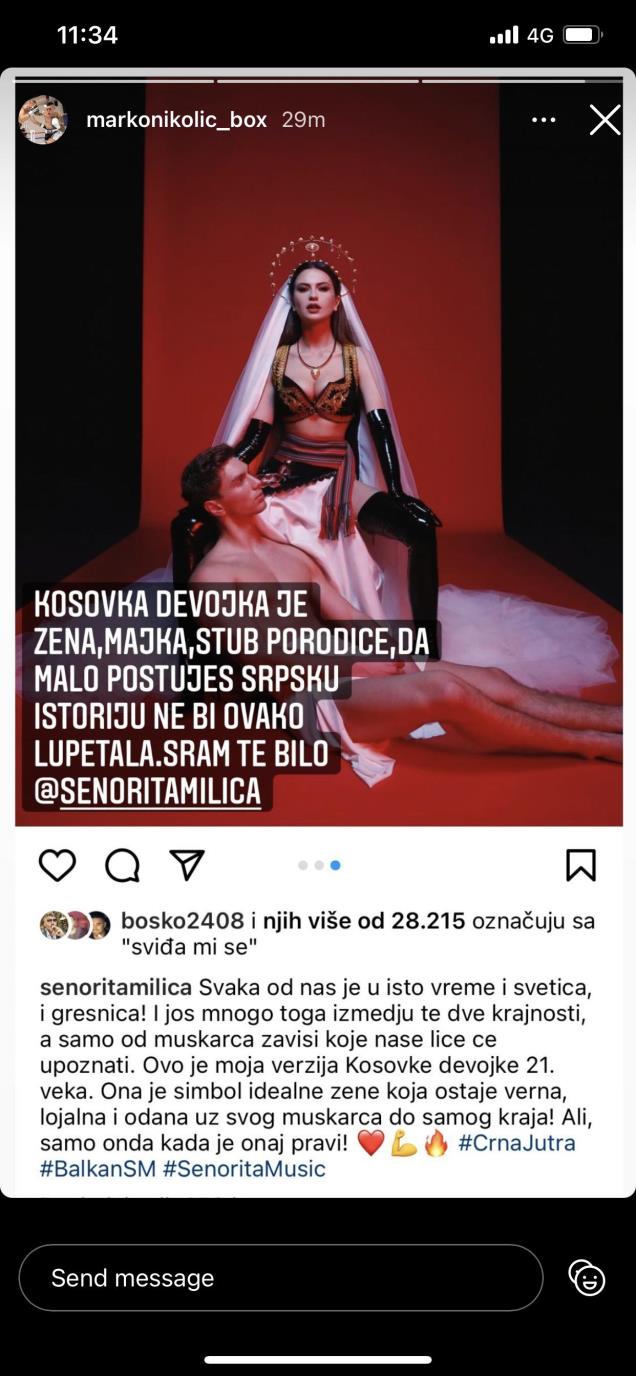Tap the heart like icon
This screenshot has width=636, height=1376.
[57, 865]
